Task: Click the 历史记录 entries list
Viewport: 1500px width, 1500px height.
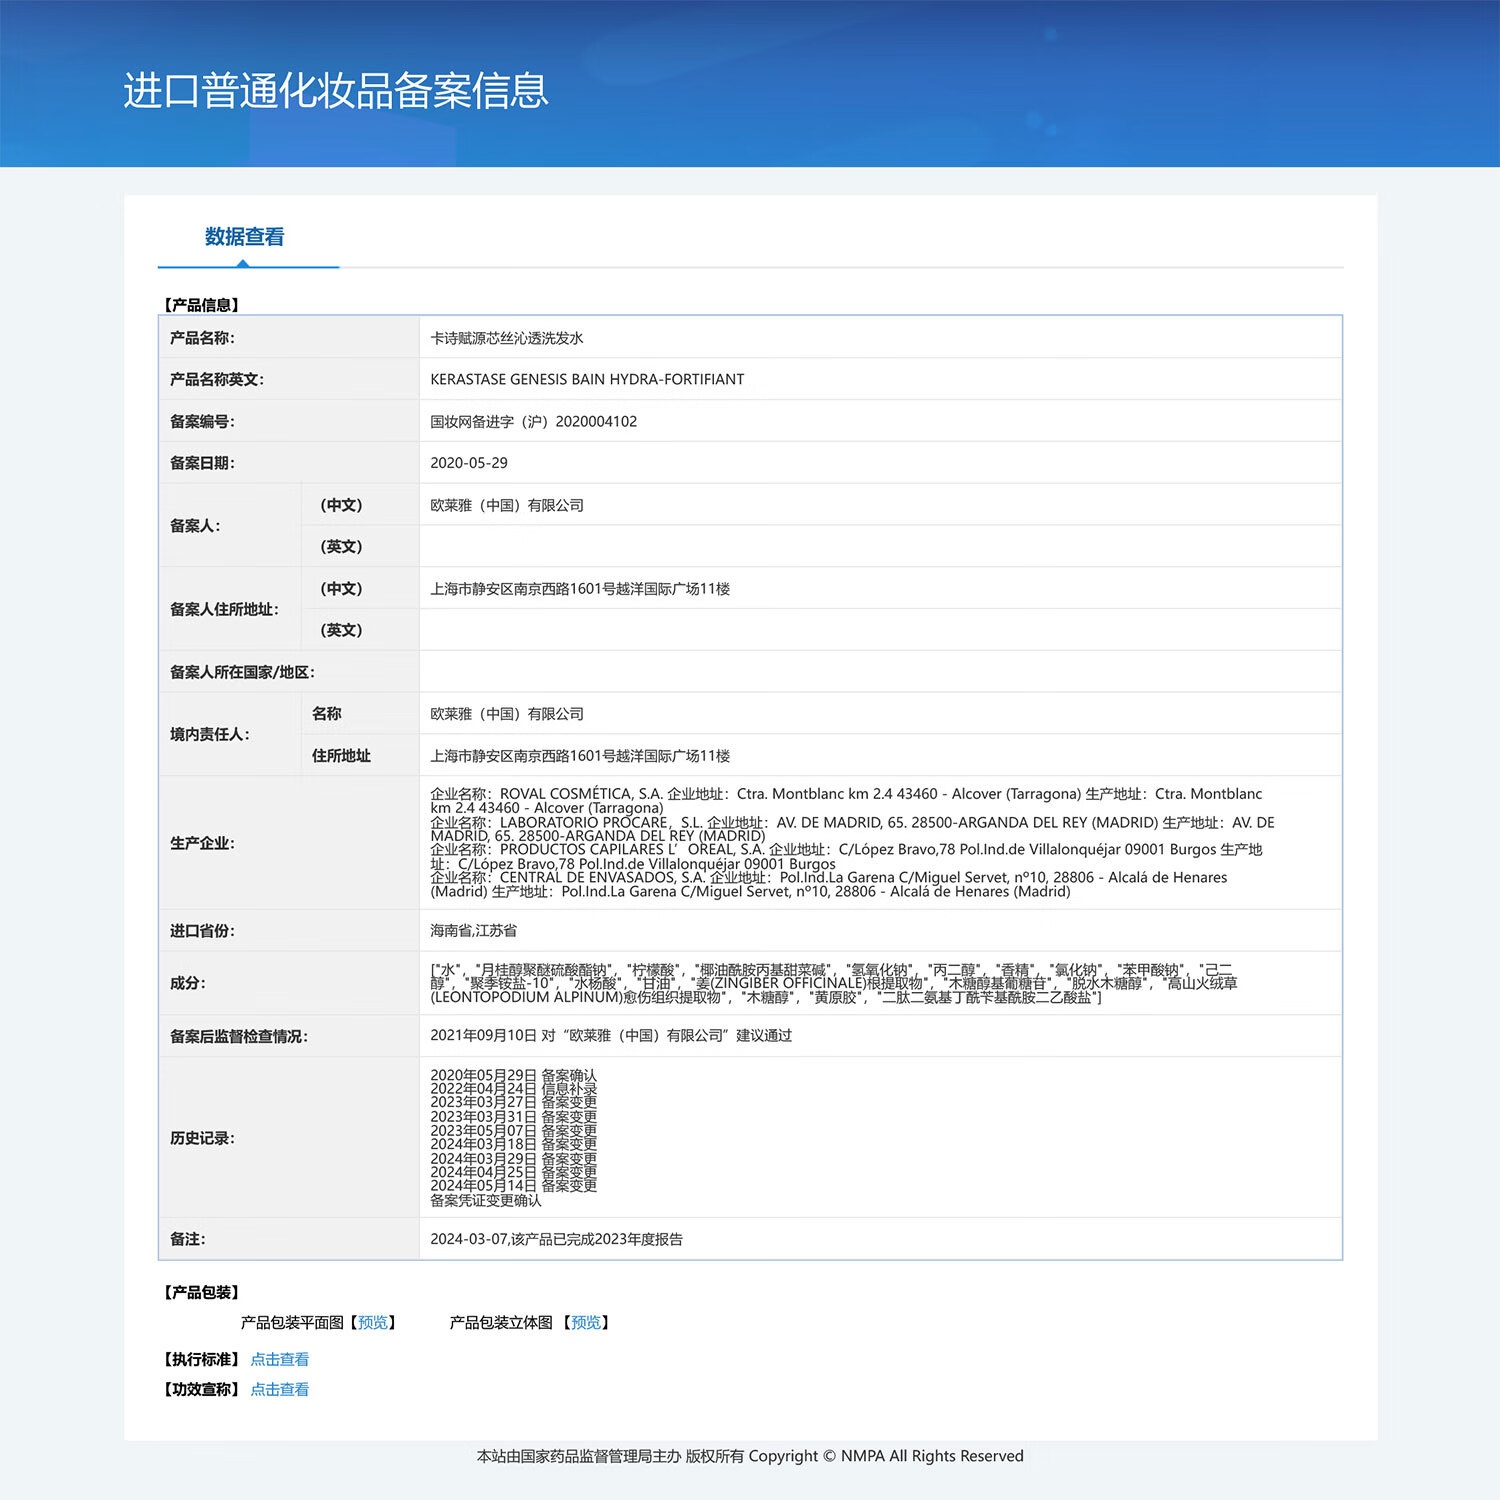Action: [x=513, y=1137]
